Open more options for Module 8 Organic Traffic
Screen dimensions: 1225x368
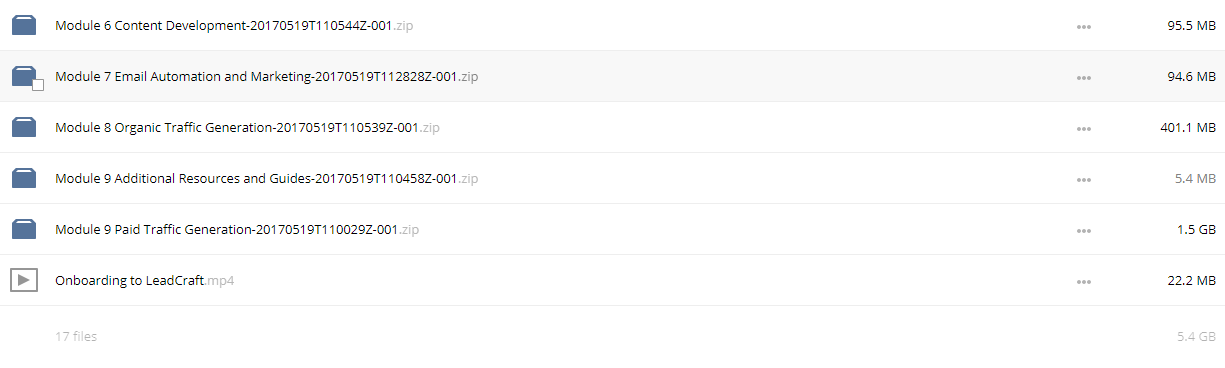[1084, 129]
